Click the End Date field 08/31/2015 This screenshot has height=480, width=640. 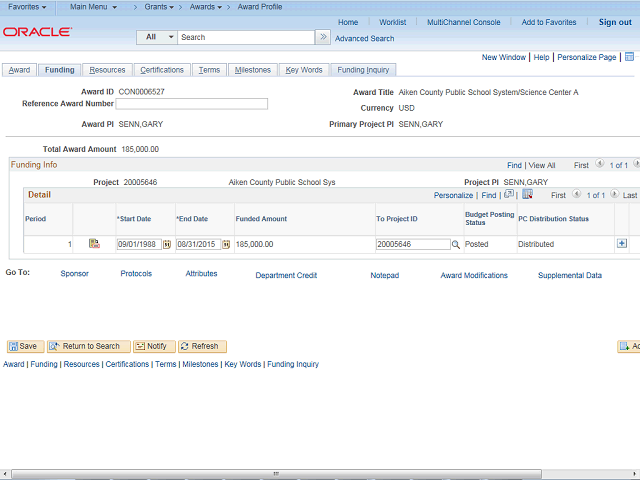[198, 244]
